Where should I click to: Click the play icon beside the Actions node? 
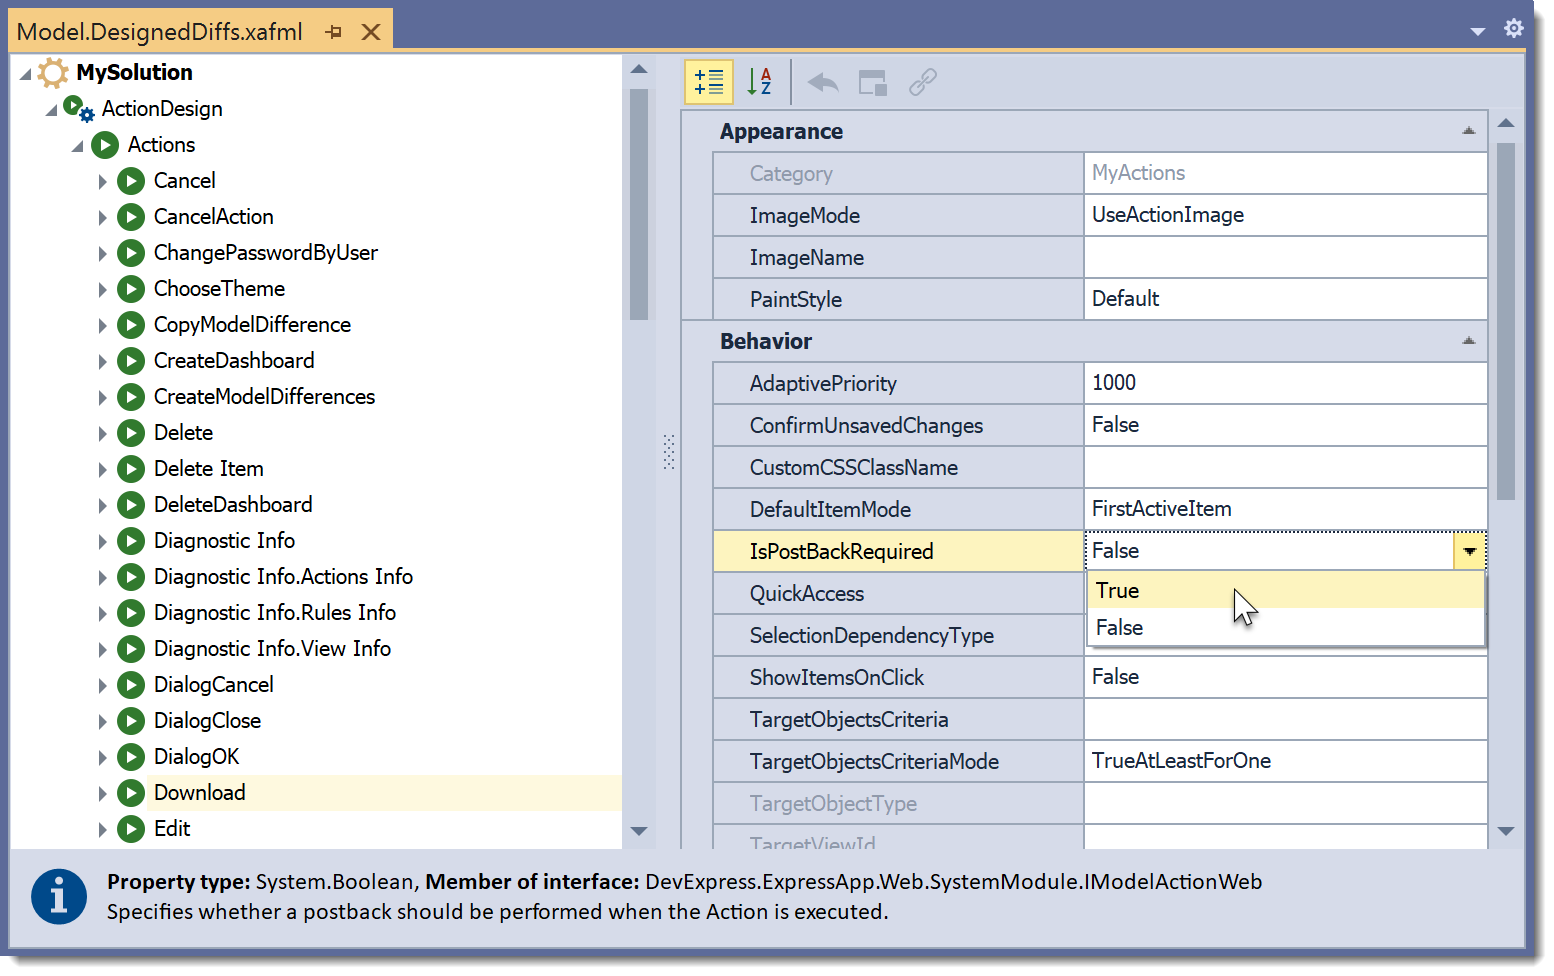click(x=105, y=145)
